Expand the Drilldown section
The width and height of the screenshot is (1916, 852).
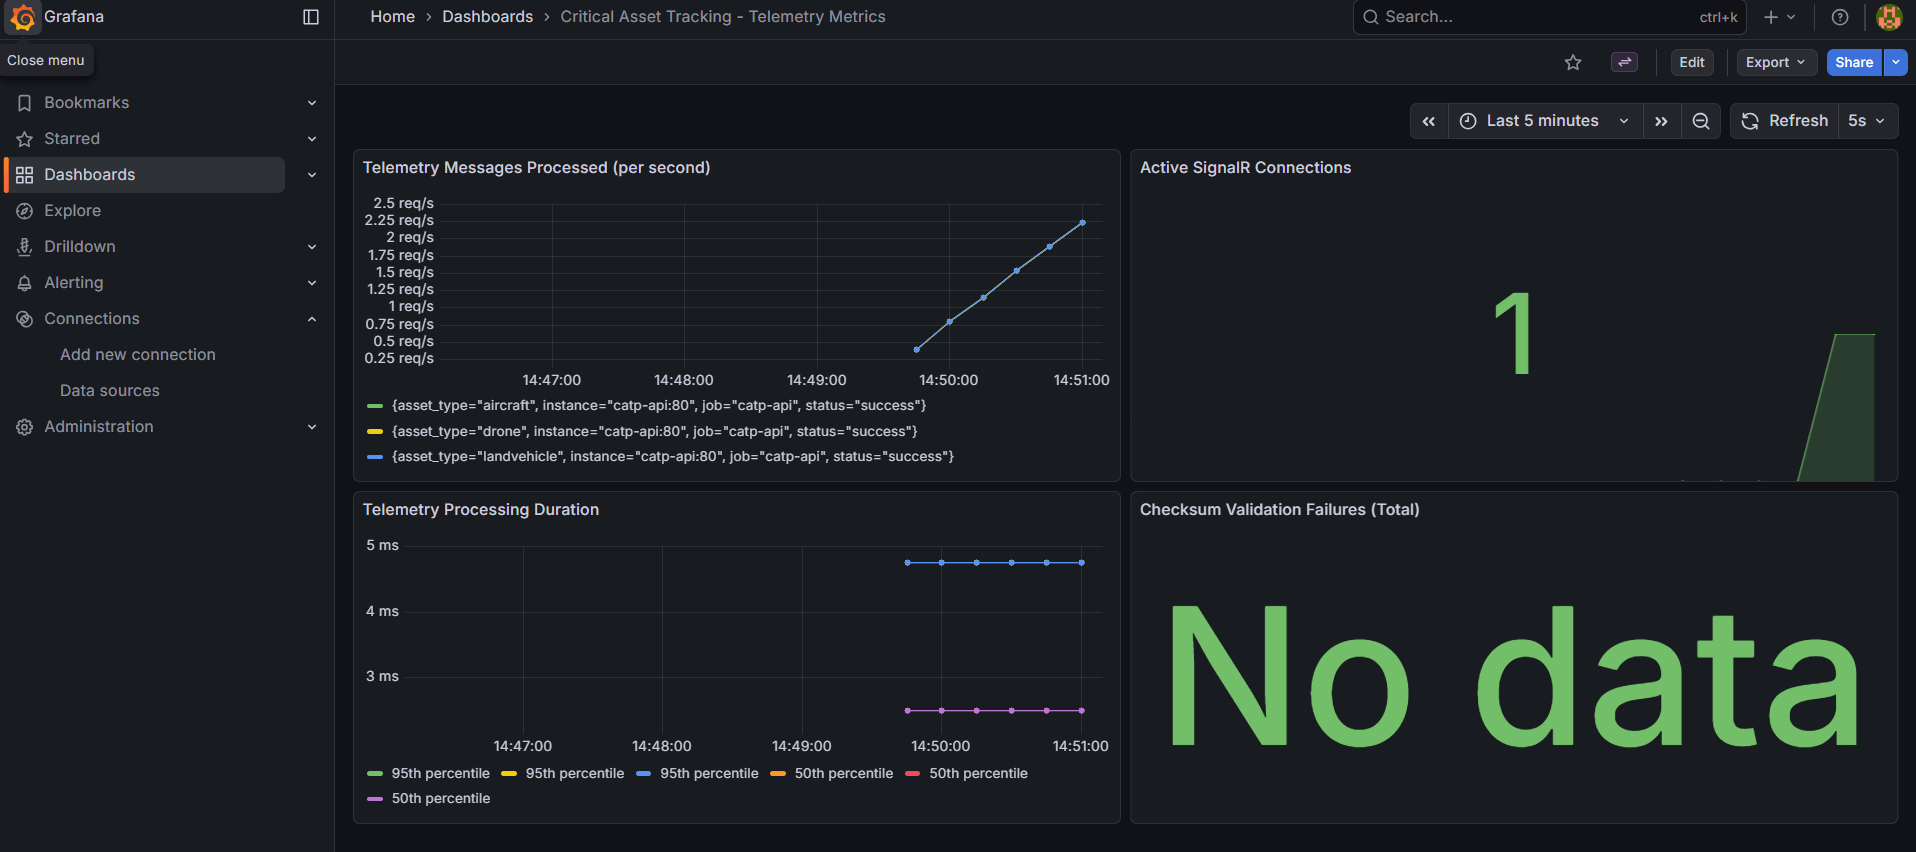312,247
